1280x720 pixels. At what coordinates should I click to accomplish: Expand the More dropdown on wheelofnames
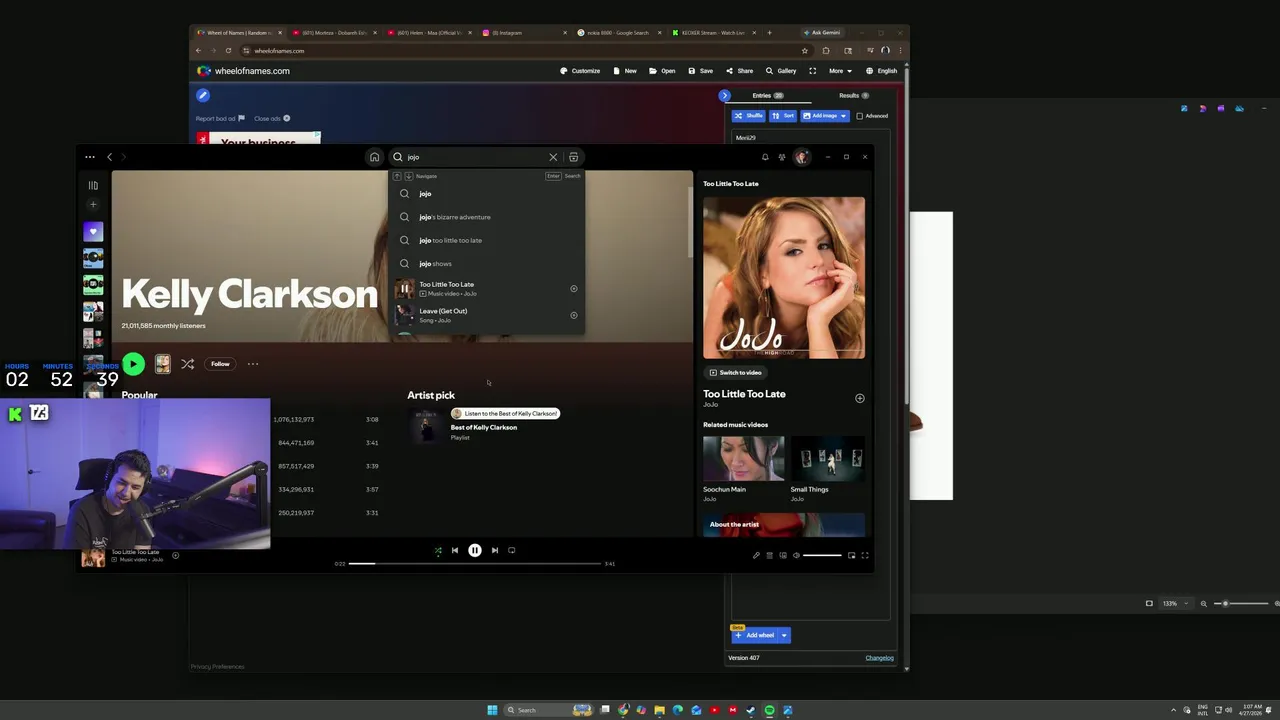[840, 71]
